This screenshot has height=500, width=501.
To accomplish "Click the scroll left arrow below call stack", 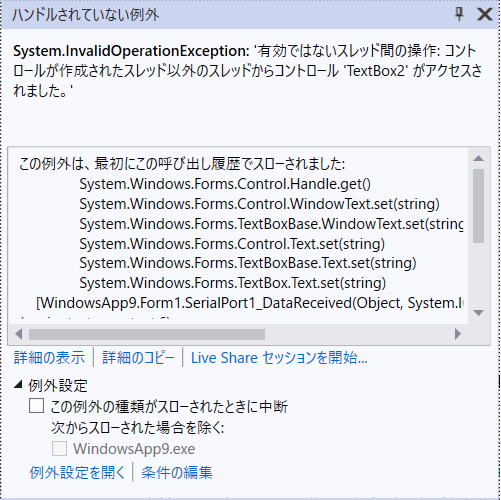I will pyautogui.click(x=19, y=334).
